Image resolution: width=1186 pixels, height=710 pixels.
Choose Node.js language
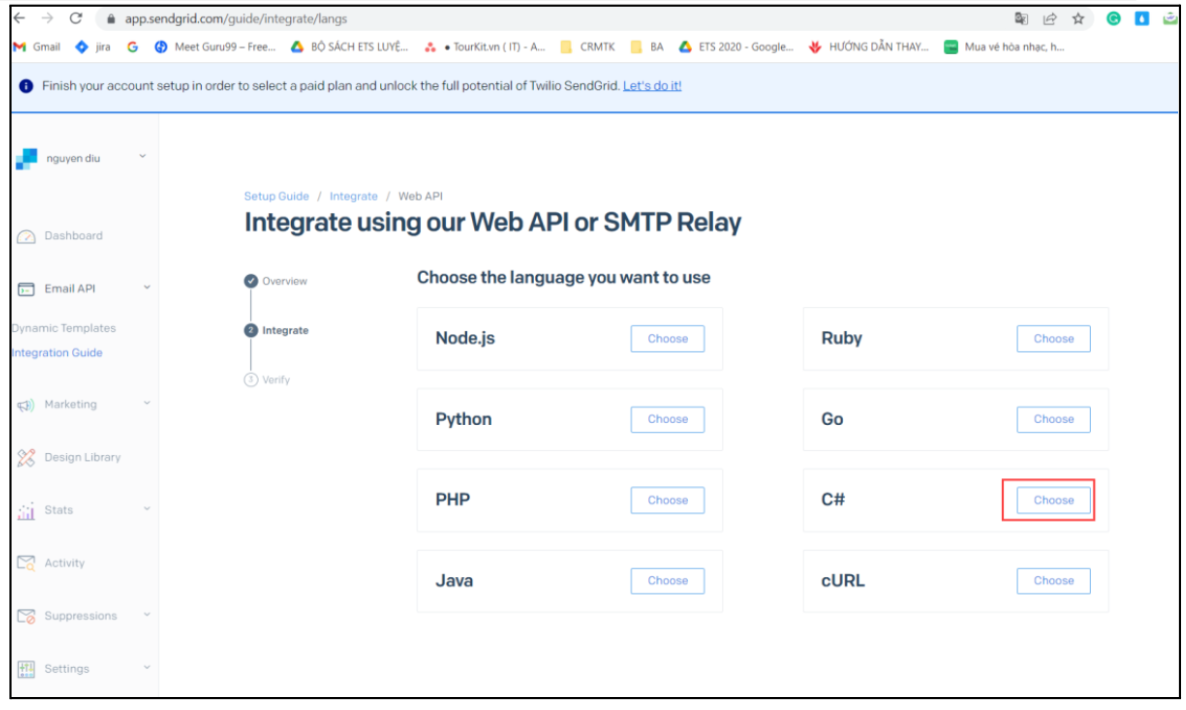coord(667,339)
